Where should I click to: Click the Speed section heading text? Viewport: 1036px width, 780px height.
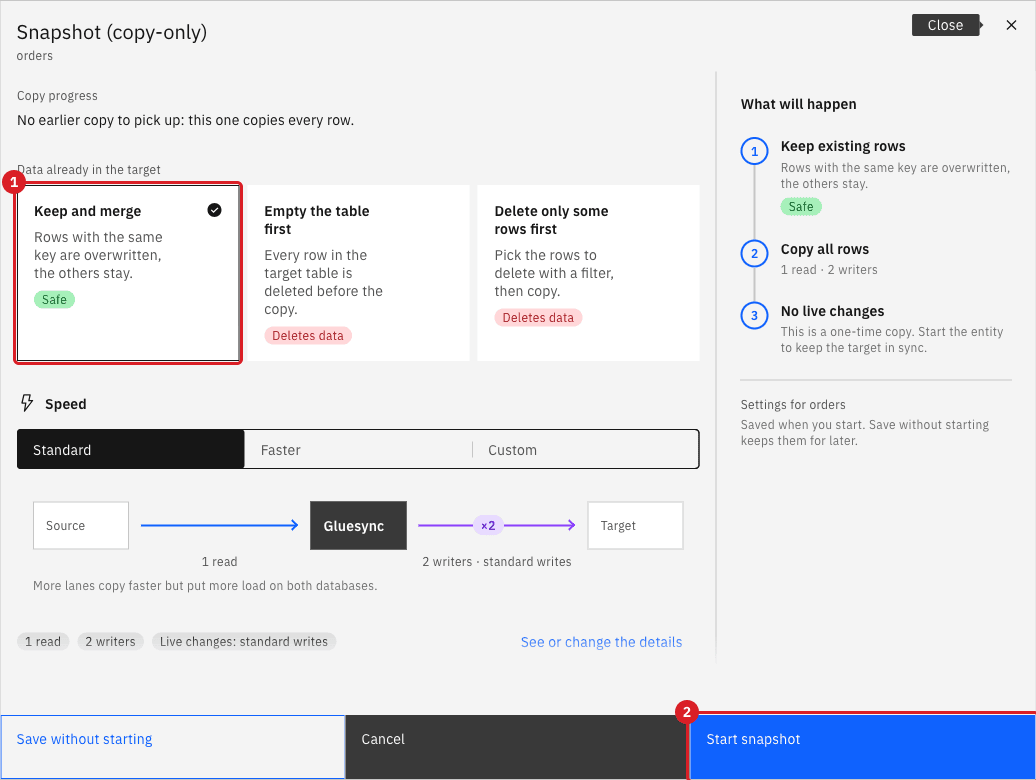[x=65, y=404]
